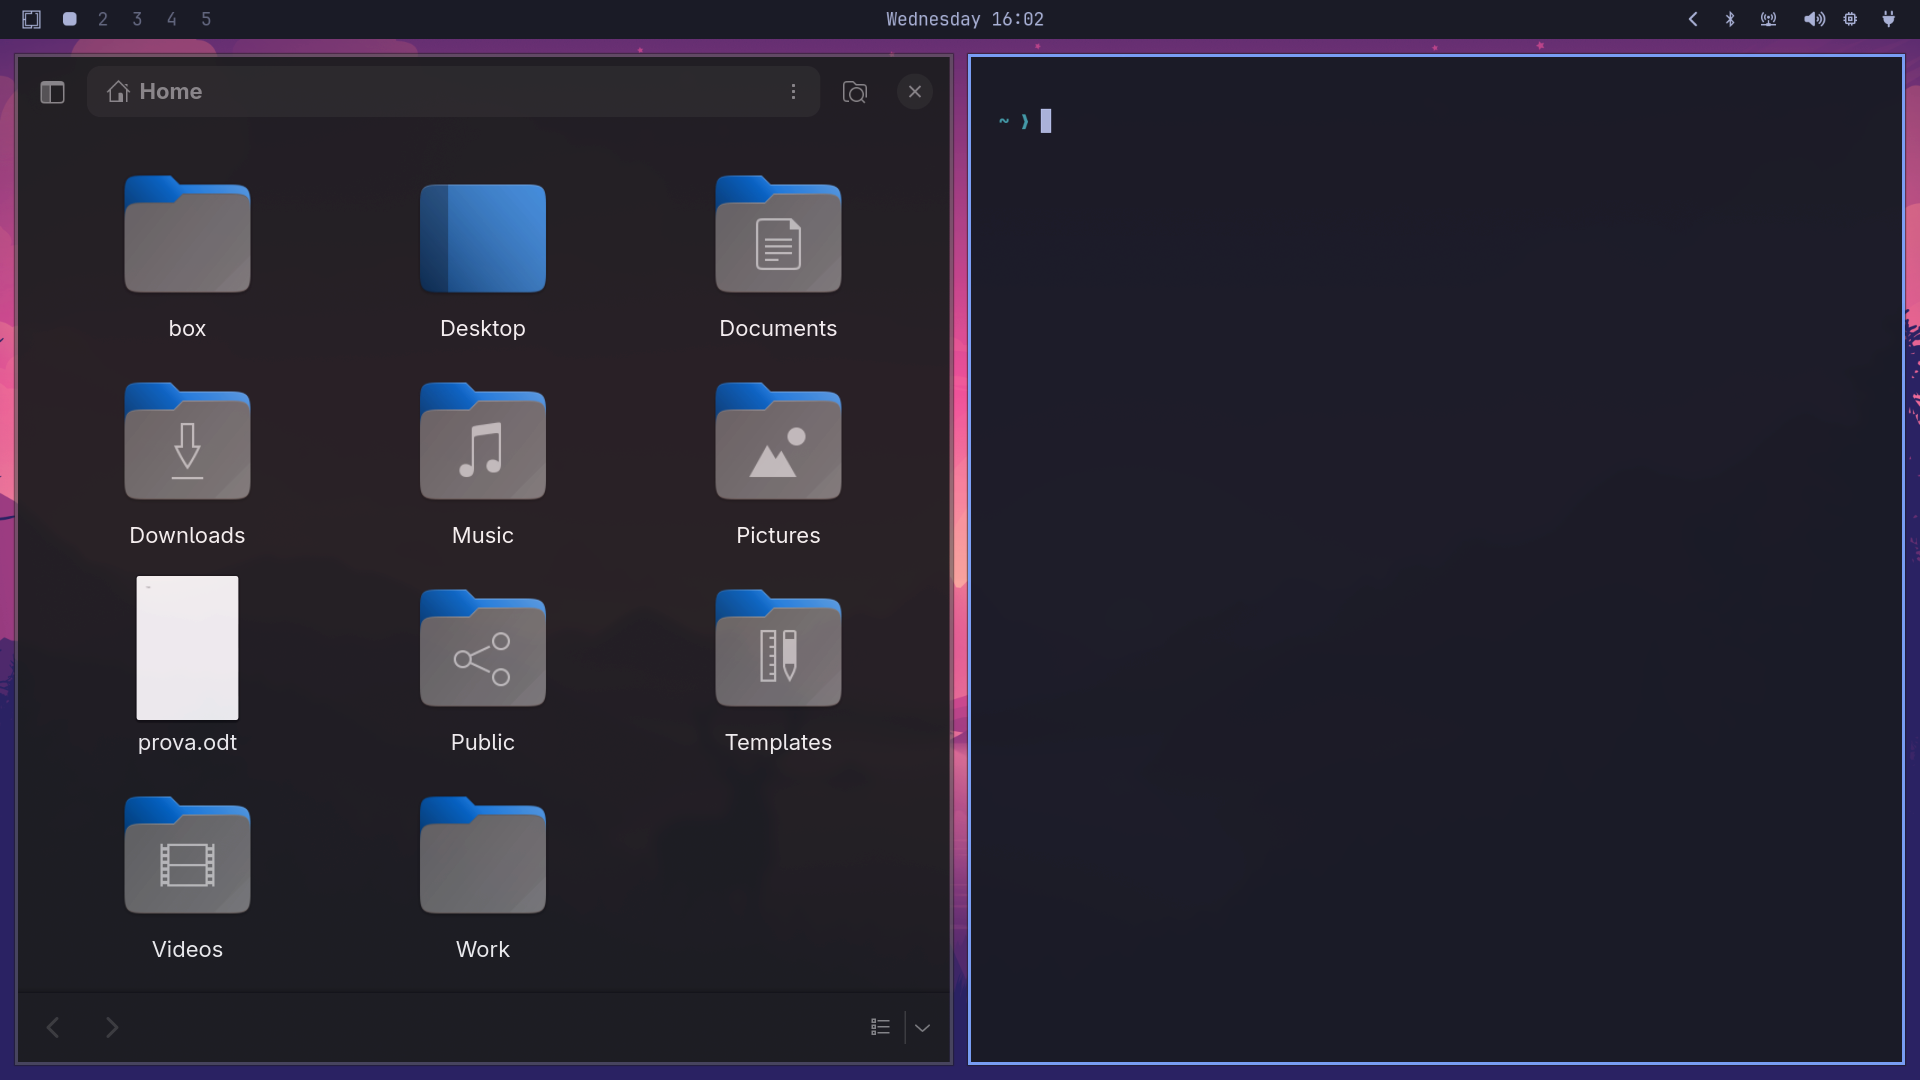Go forward using the right arrow

point(112,1027)
